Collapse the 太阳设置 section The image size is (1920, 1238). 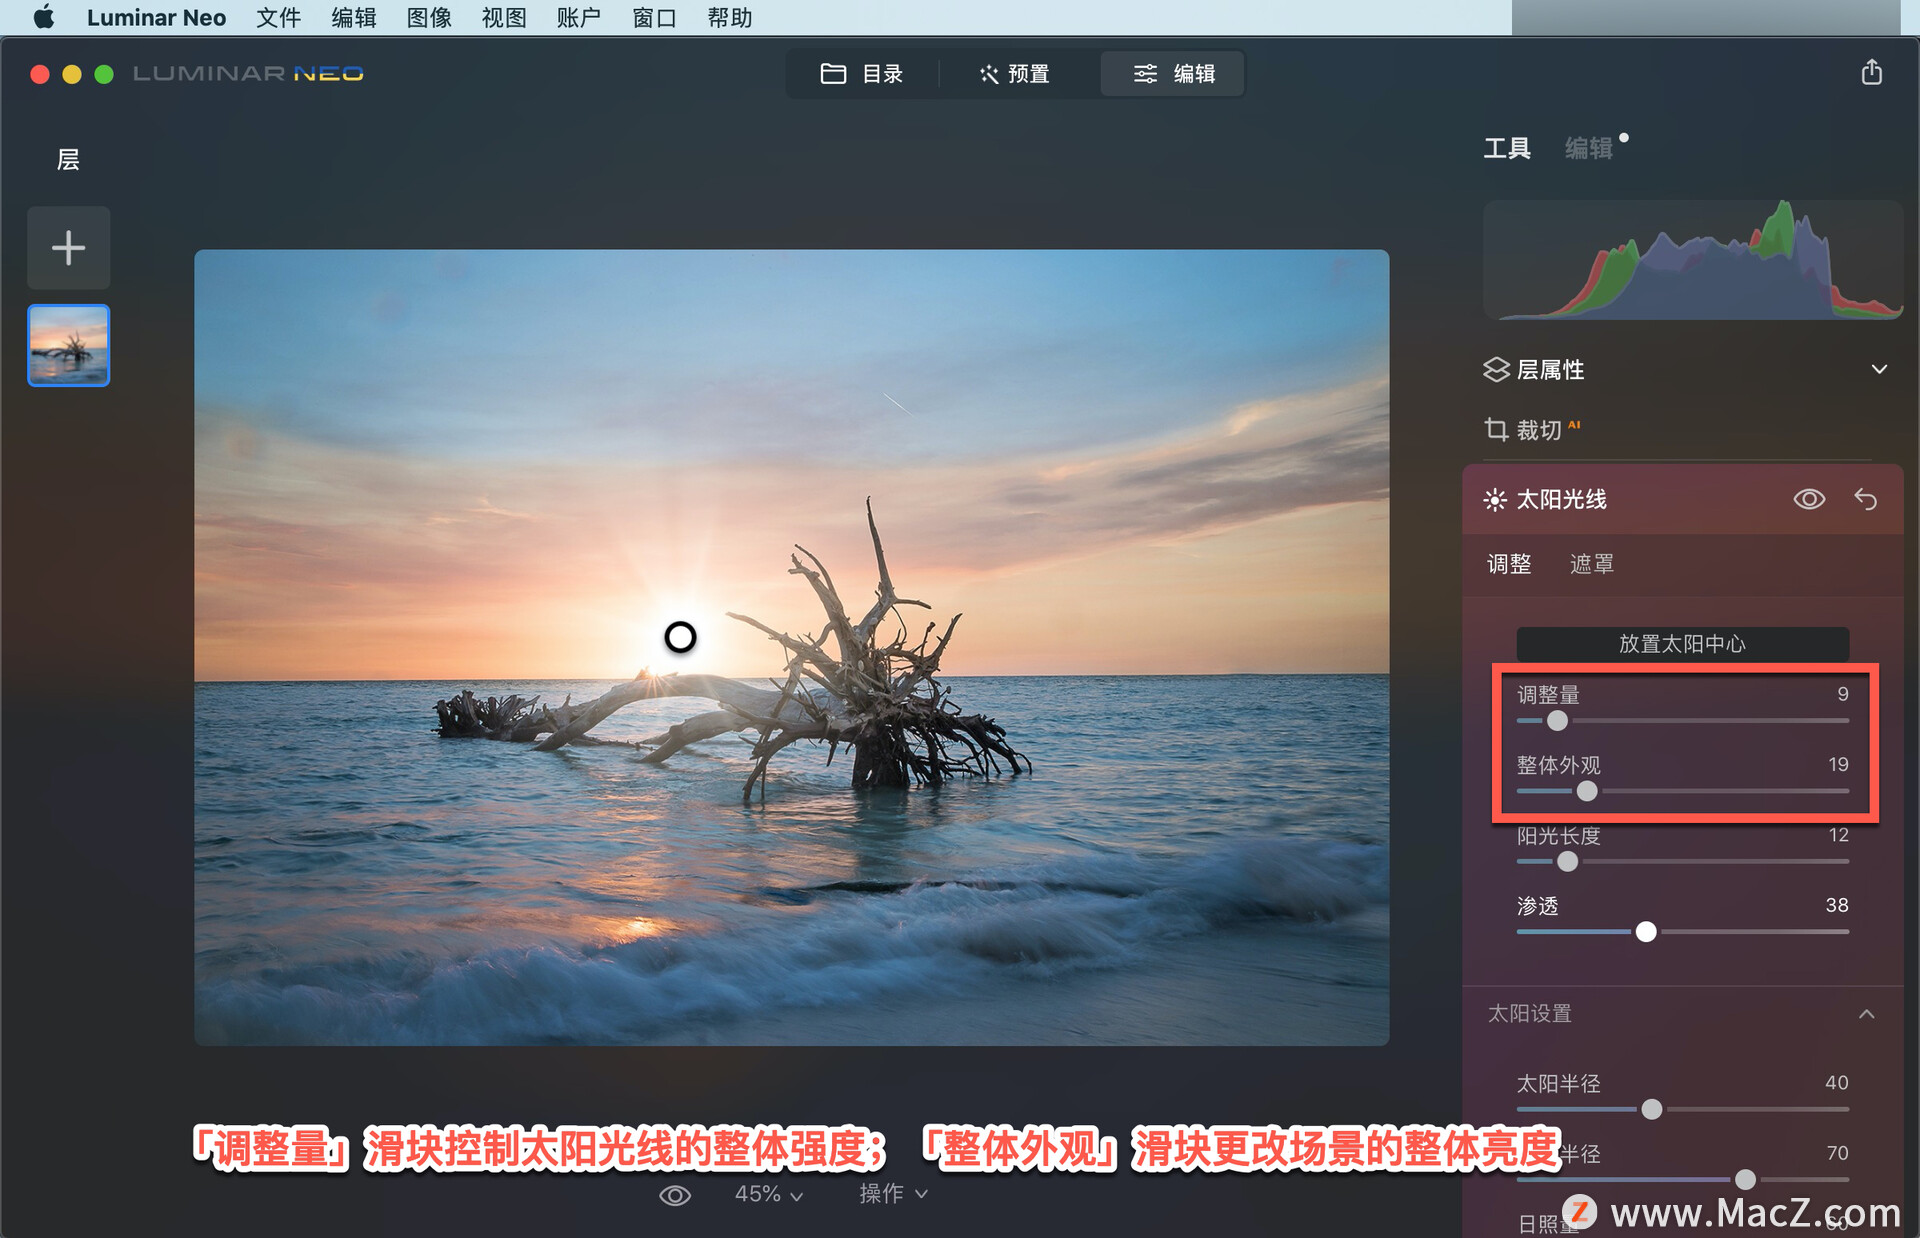point(1866,1014)
